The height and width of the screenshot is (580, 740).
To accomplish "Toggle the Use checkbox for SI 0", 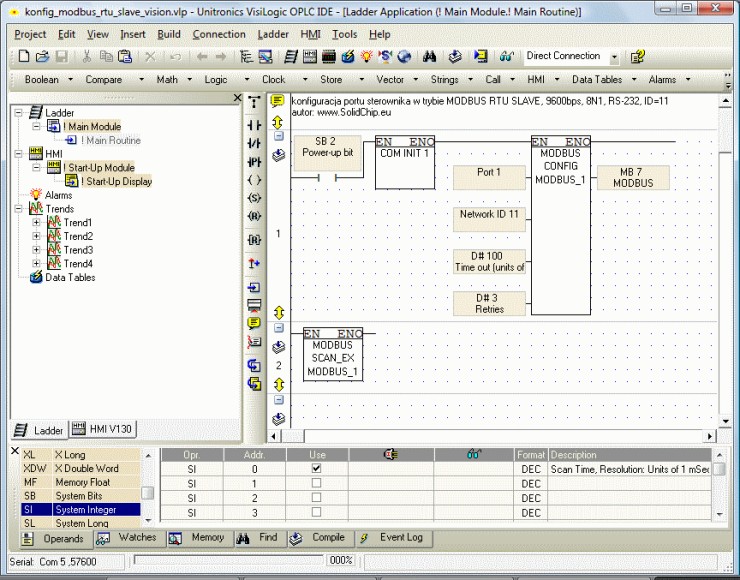I will (x=316, y=468).
